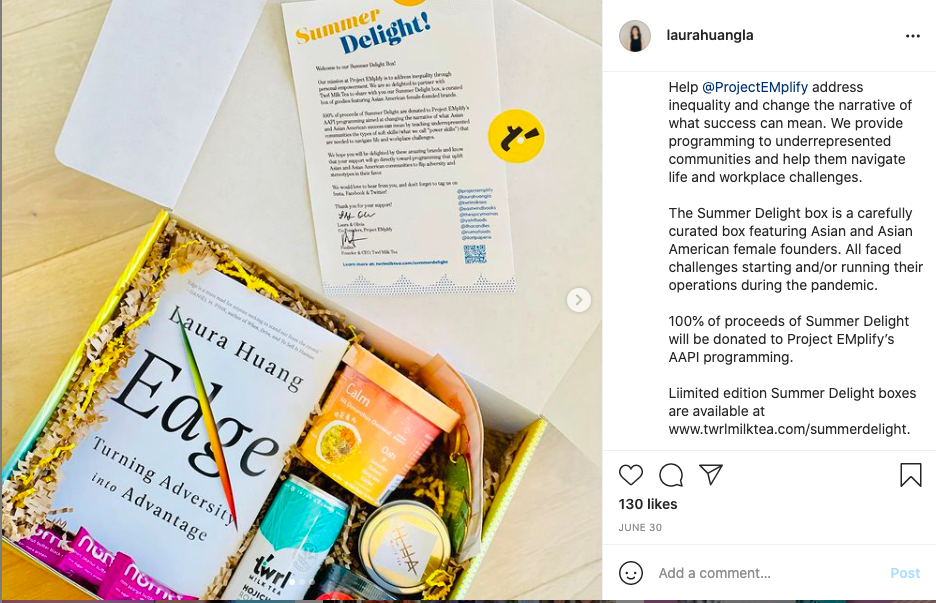Jump to the second carousel indicator dot

click(302, 582)
